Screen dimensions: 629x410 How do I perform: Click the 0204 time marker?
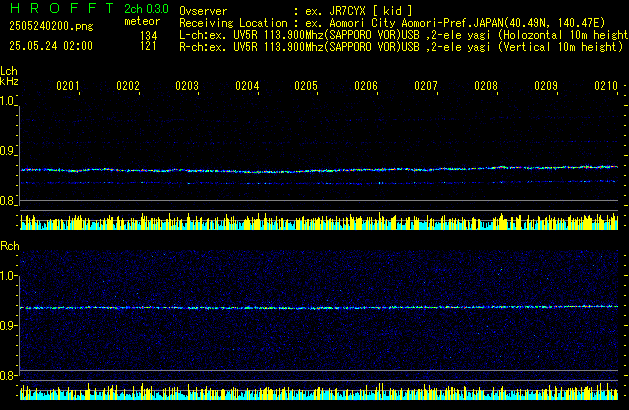[247, 86]
